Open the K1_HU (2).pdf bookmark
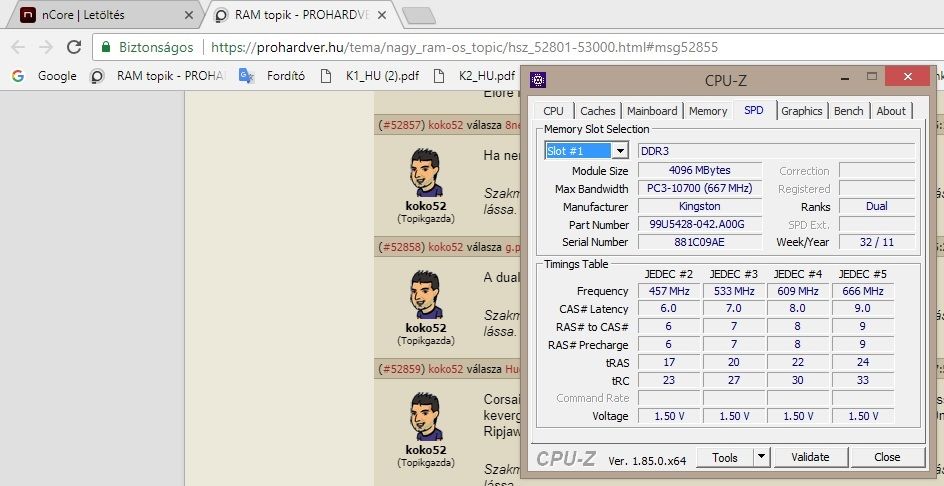 pyautogui.click(x=369, y=76)
